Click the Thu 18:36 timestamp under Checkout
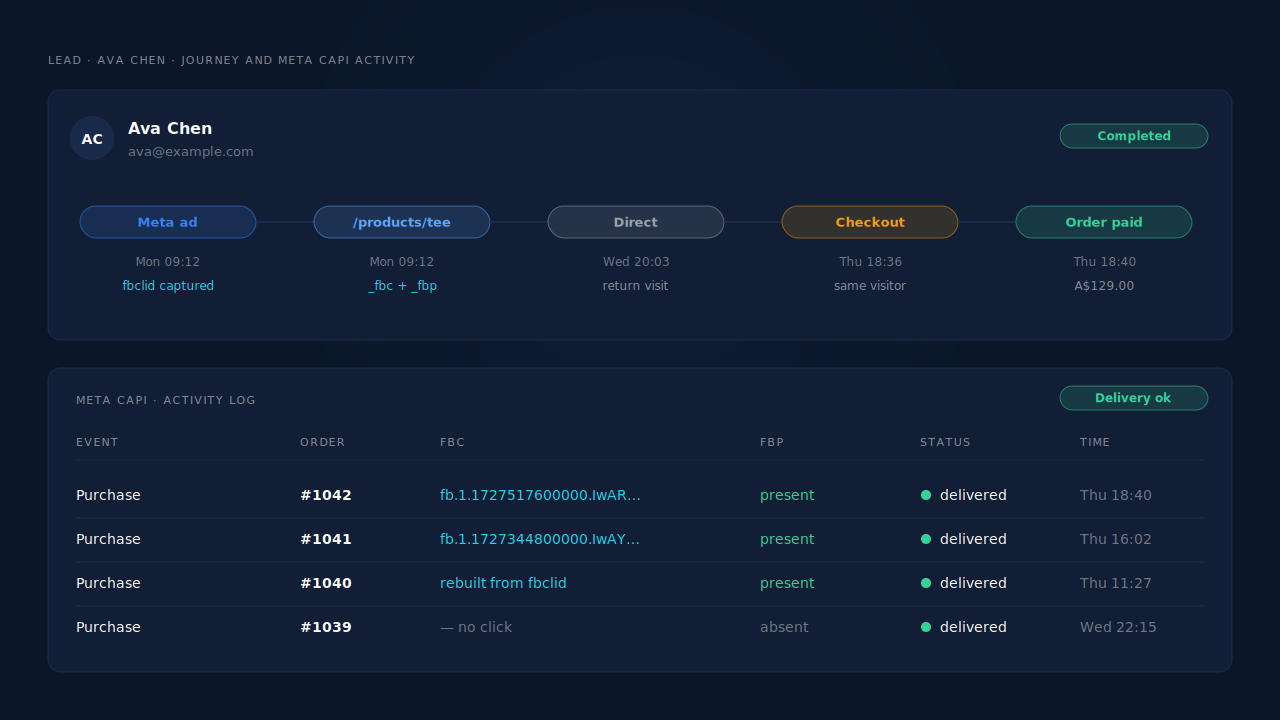The height and width of the screenshot is (720, 1280). (x=870, y=262)
